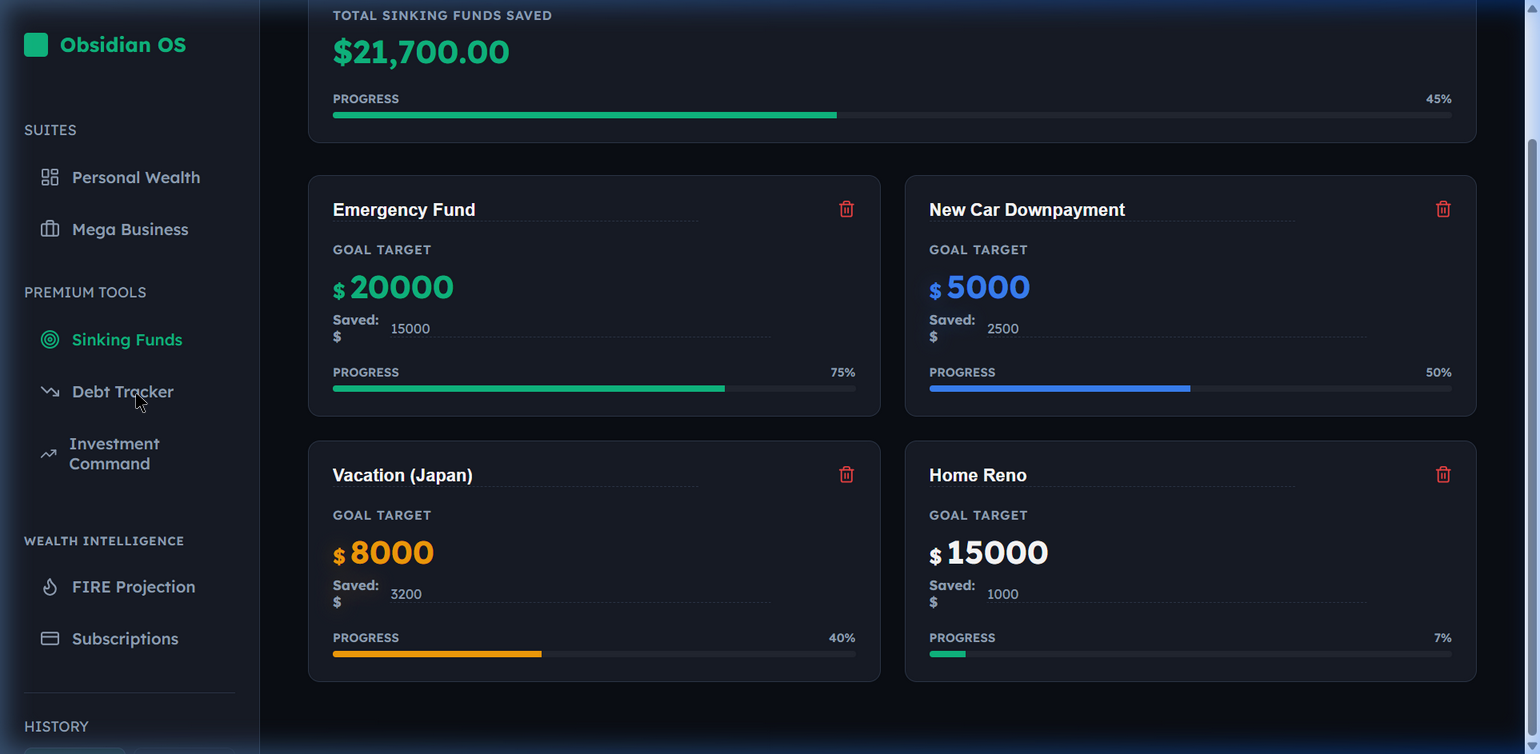Screen dimensions: 1540x754
Task: Click the New Car saved amount 2500
Action: pyautogui.click(x=1176, y=329)
